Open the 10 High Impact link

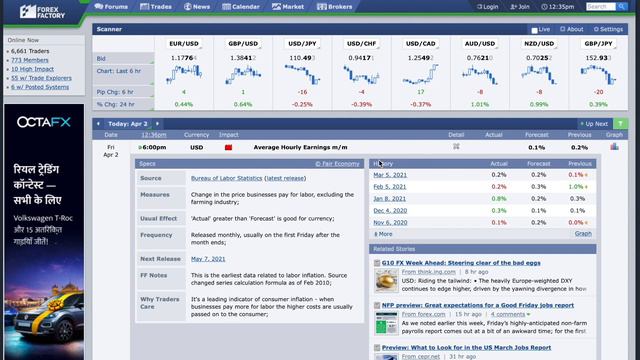(32, 69)
